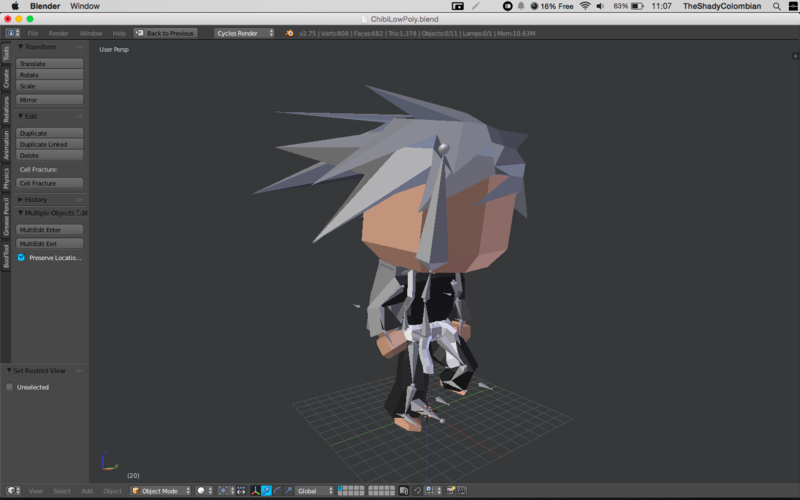The height and width of the screenshot is (500, 800).
Task: Click the MultiEdit Exit button
Action: point(49,243)
